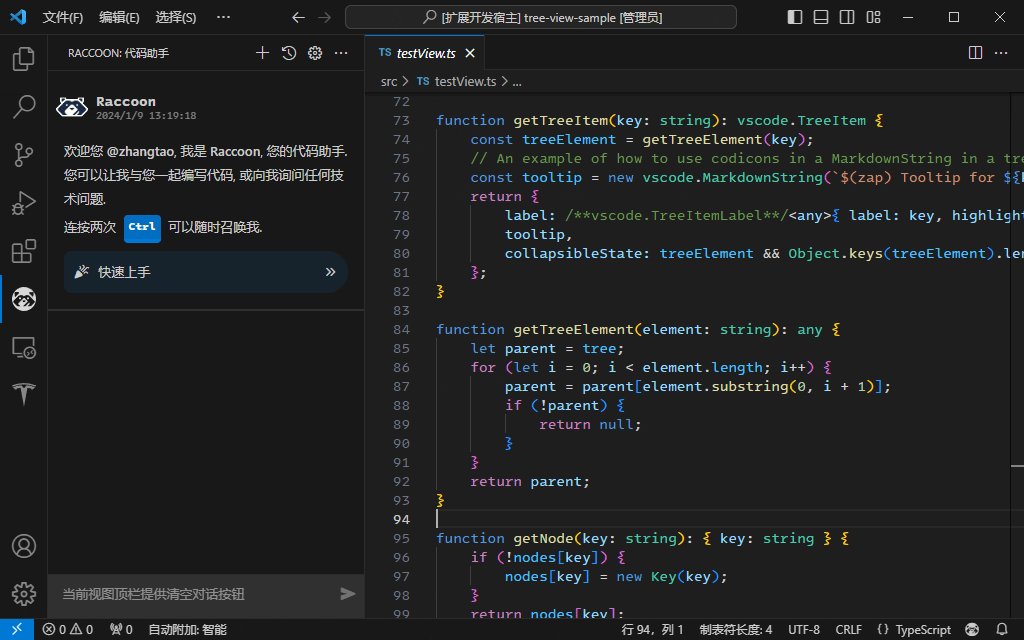Open the Explorer view in activity bar
1024x640 pixels.
(23, 59)
